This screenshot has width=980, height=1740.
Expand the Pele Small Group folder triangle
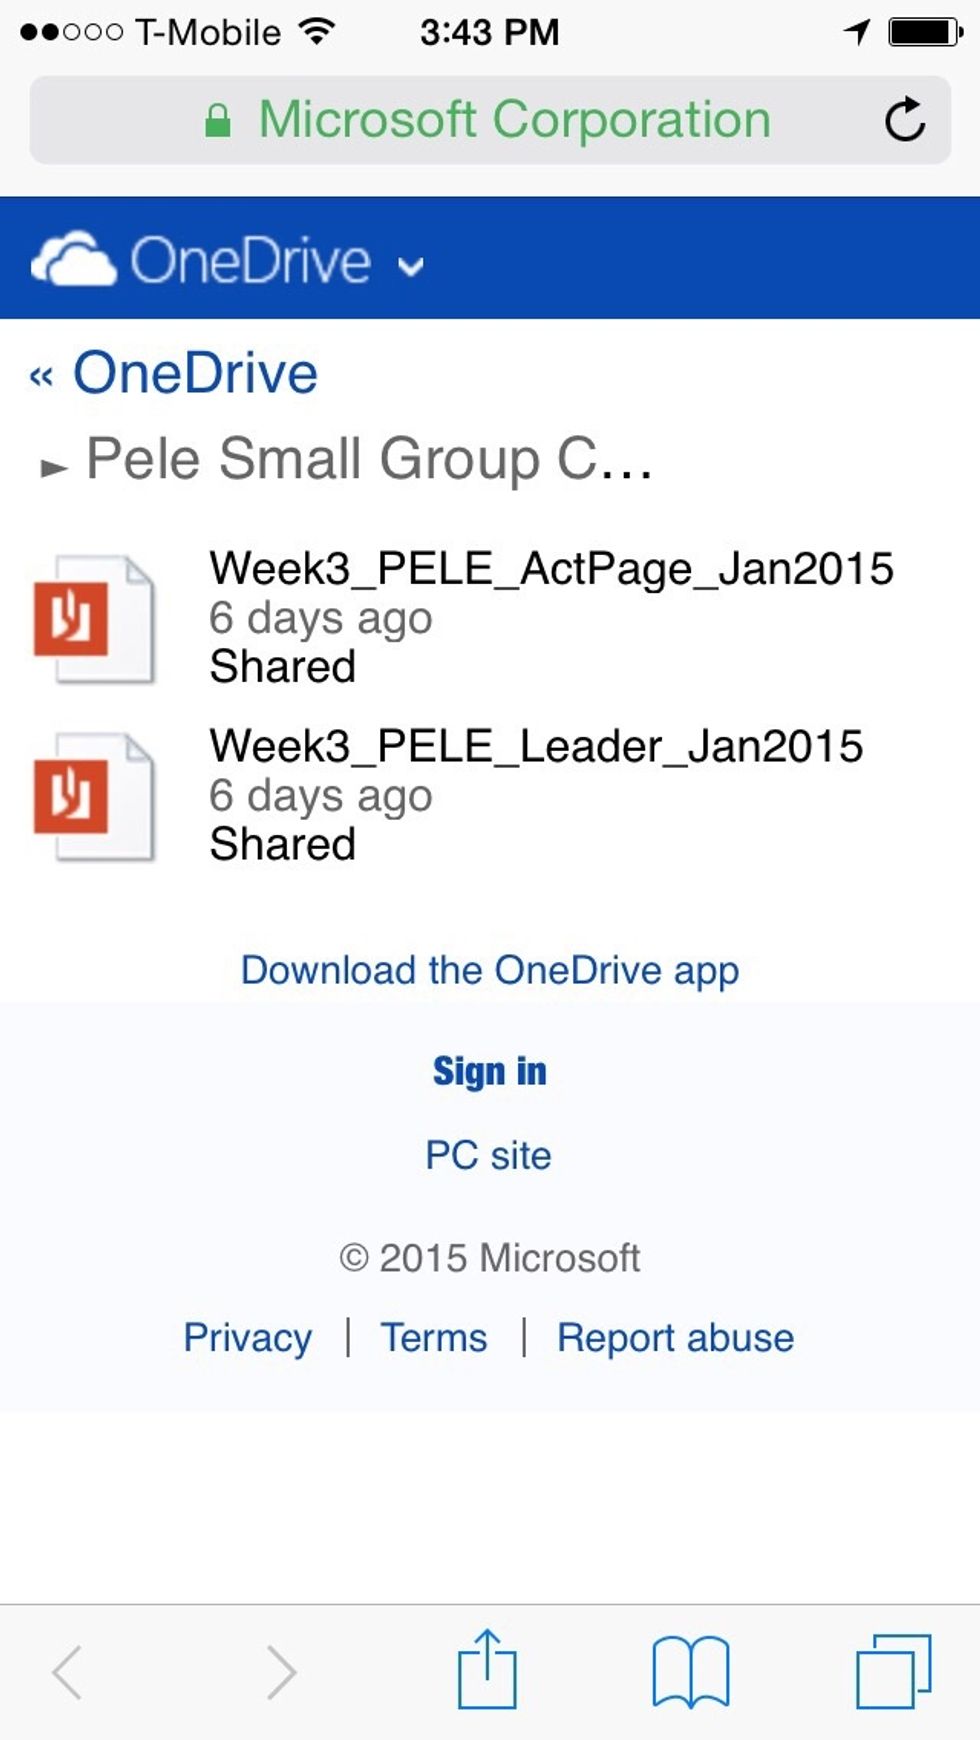(x=54, y=467)
